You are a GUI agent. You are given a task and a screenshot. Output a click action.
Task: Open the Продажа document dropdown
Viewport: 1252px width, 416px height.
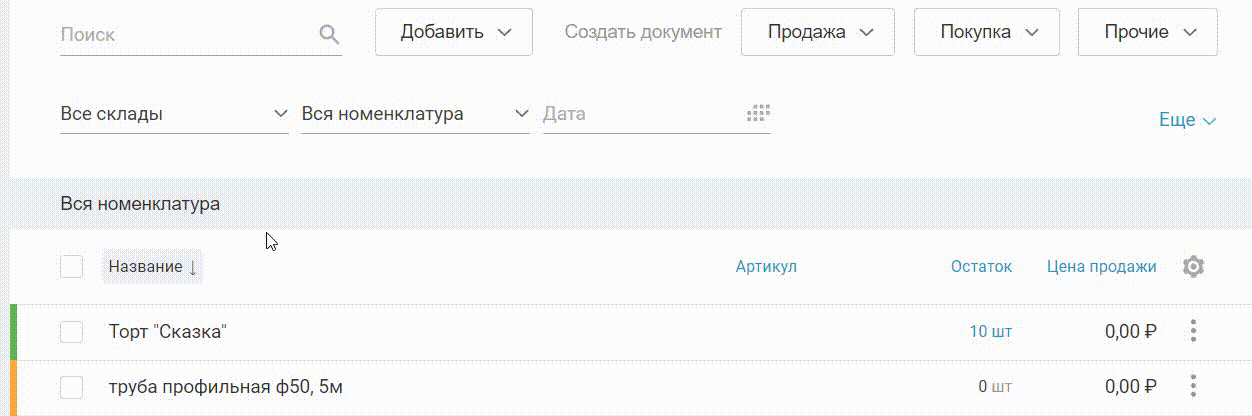pos(819,32)
